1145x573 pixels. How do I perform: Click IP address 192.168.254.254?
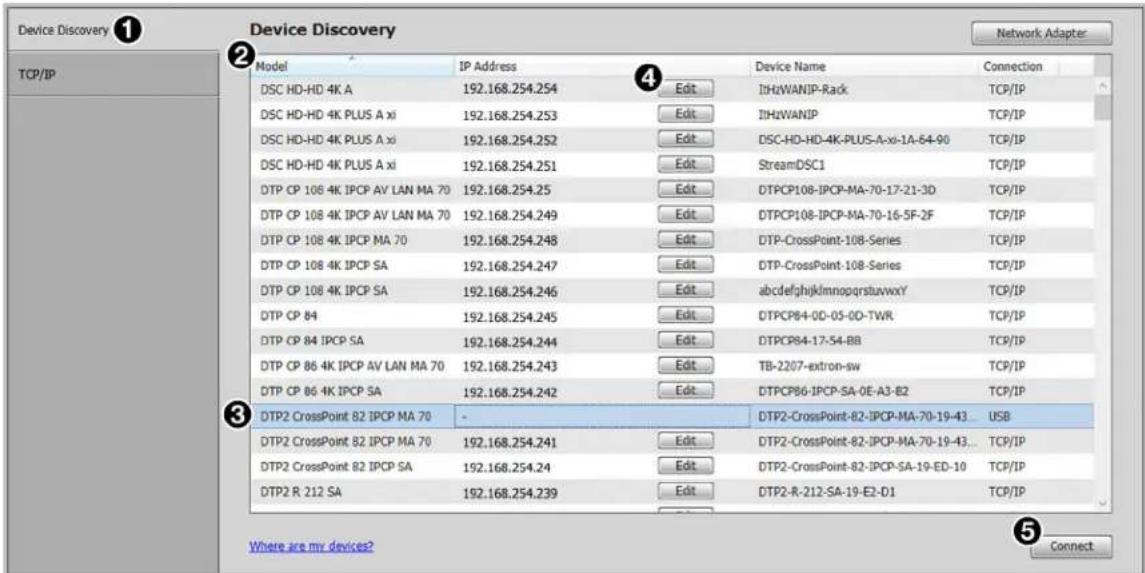[x=510, y=90]
